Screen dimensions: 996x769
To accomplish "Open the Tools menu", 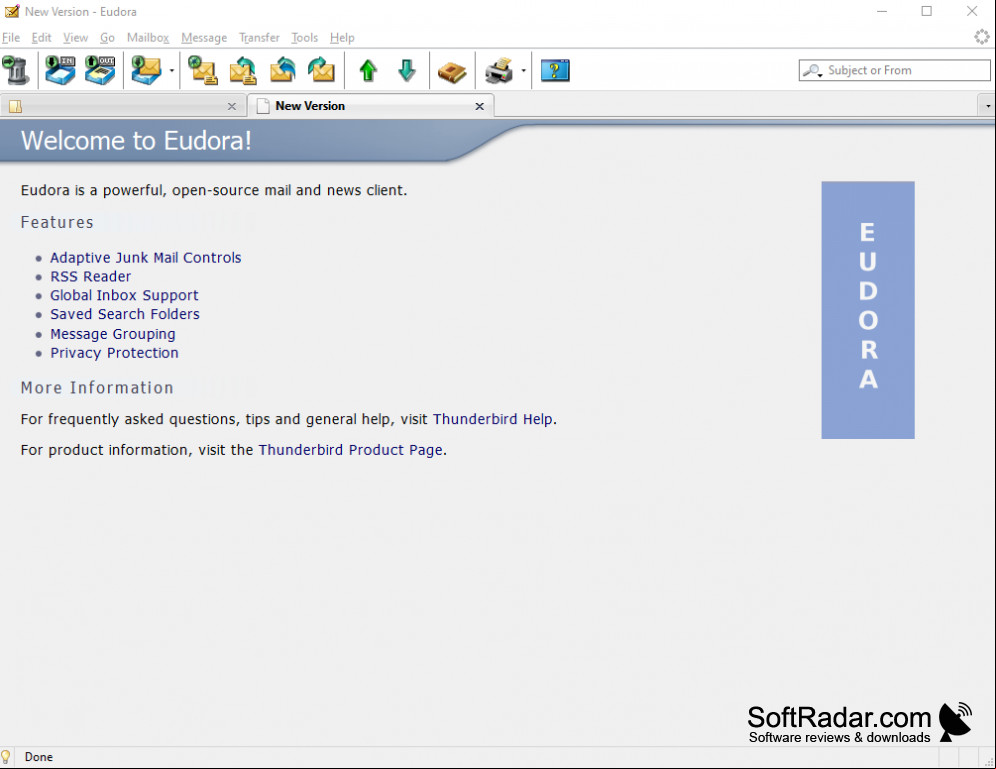I will 304,37.
